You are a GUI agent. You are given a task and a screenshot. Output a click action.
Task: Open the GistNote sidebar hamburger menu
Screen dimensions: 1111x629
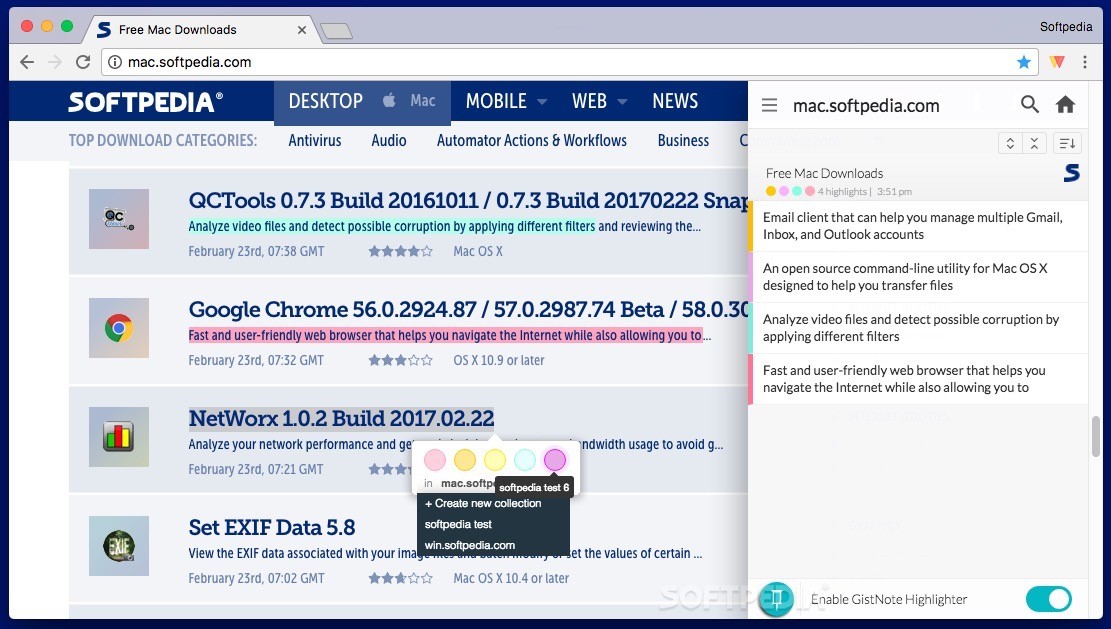pos(769,106)
